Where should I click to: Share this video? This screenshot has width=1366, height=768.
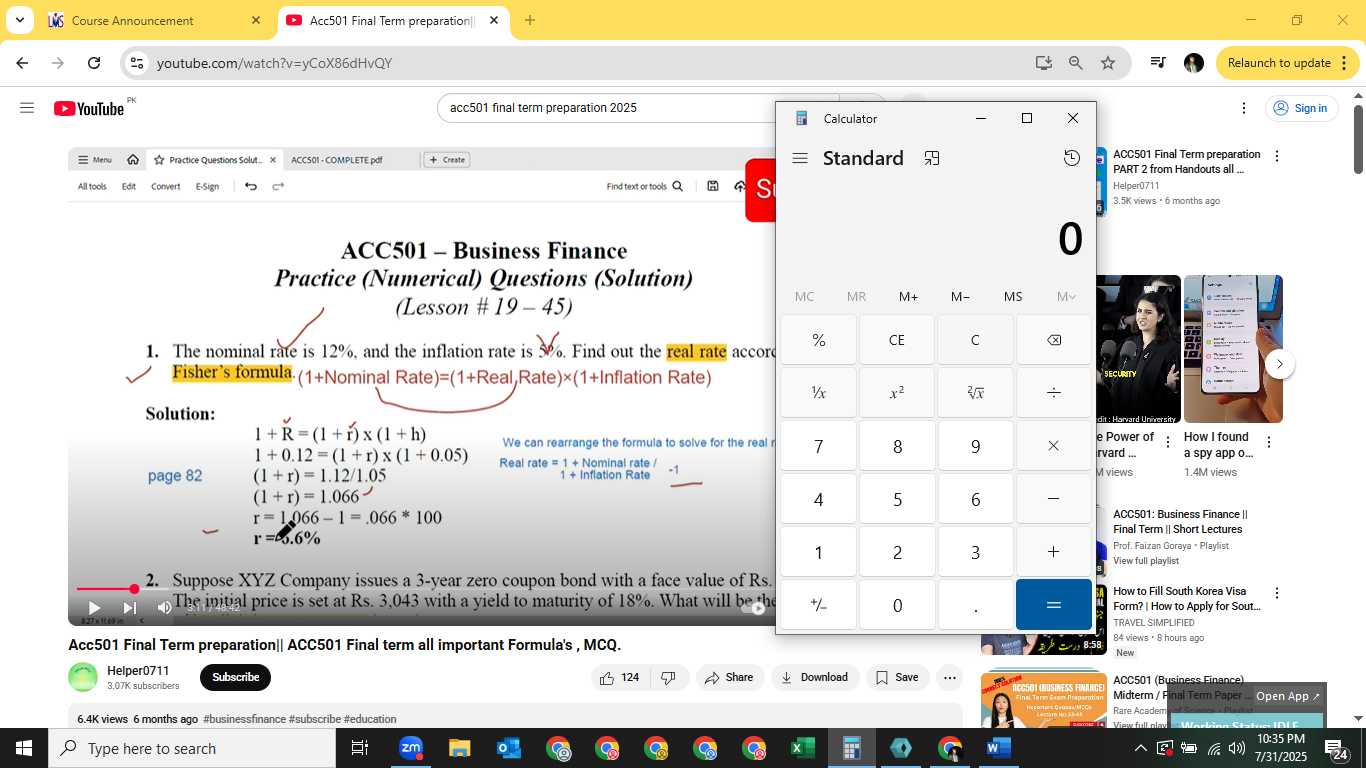[729, 677]
